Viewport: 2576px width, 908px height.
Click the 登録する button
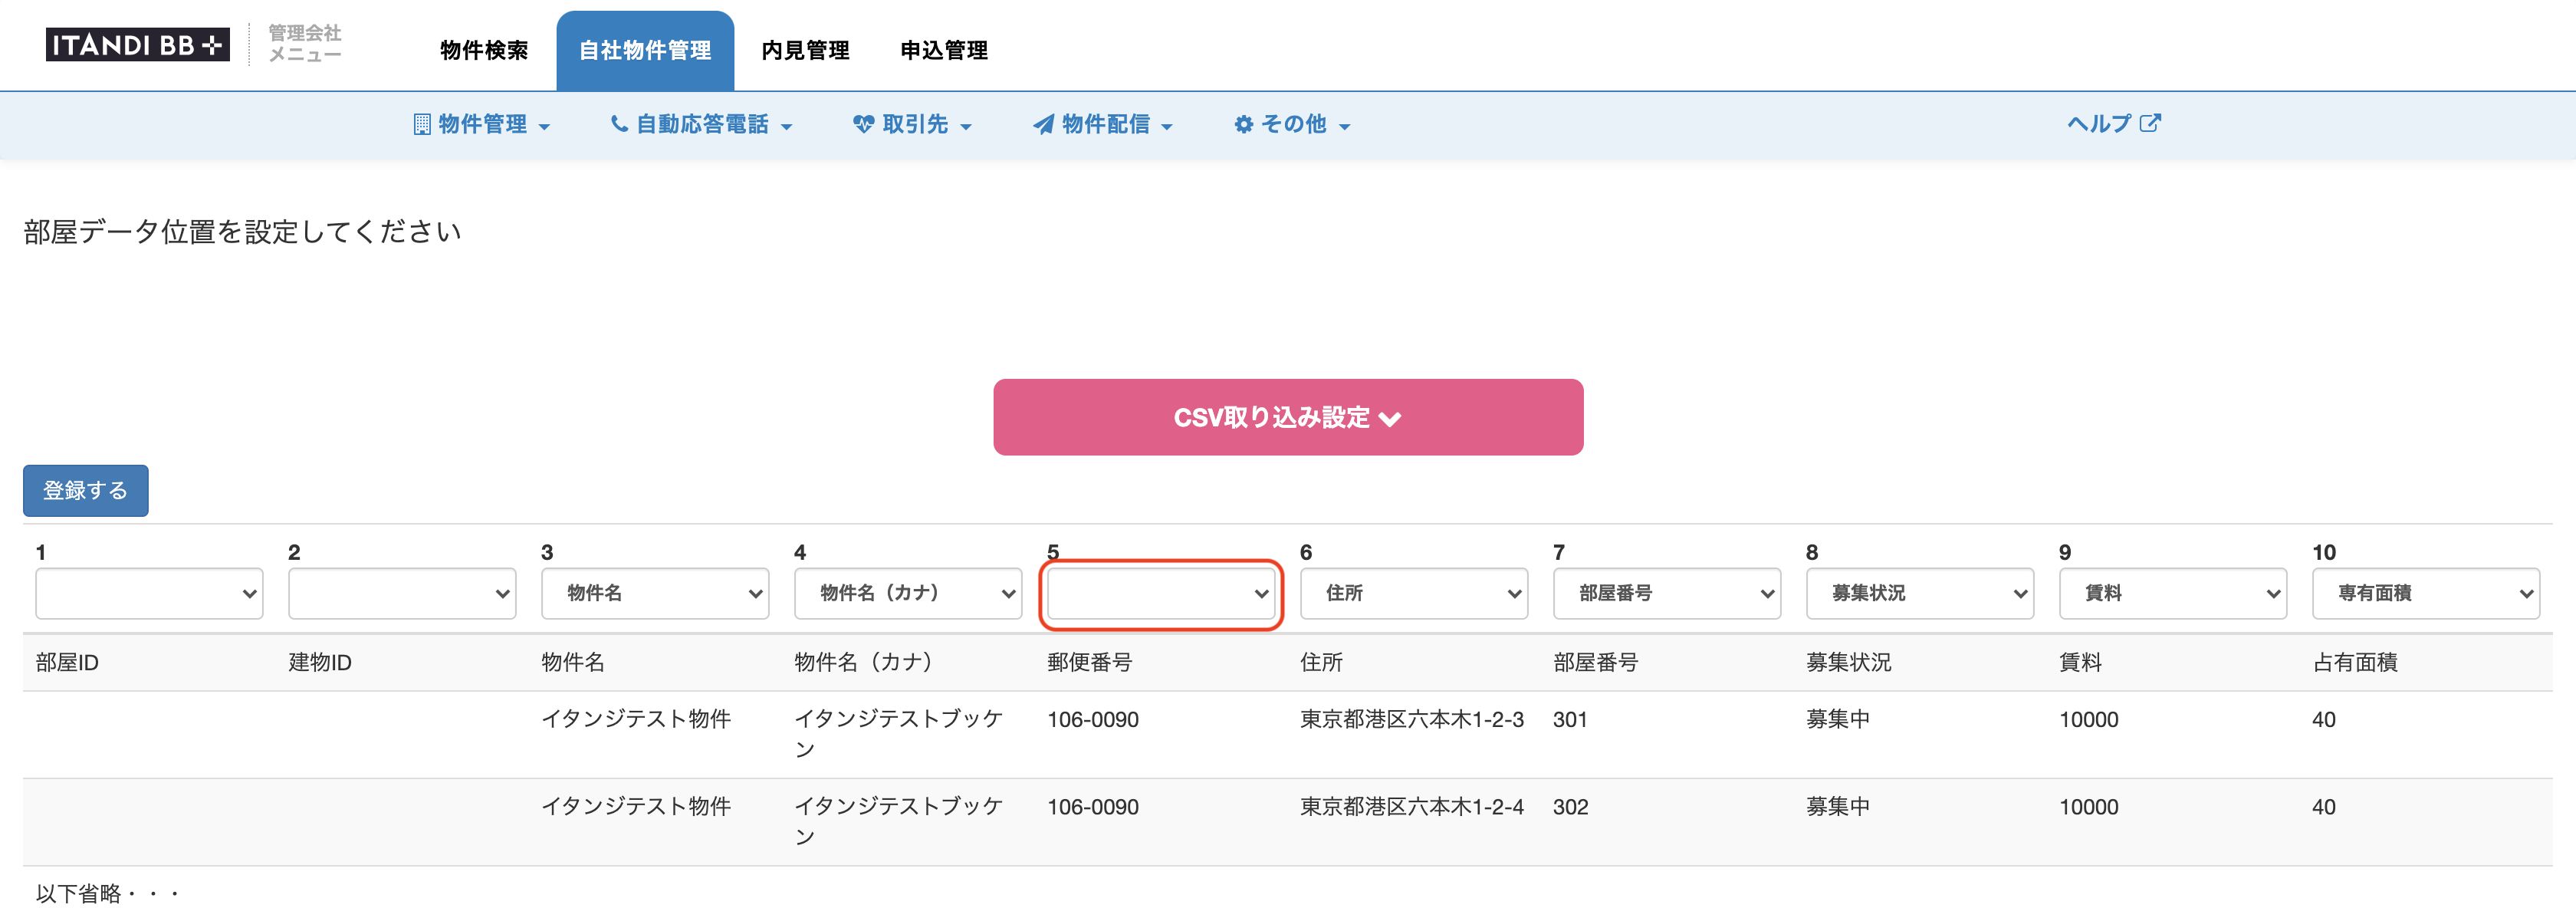coord(86,491)
